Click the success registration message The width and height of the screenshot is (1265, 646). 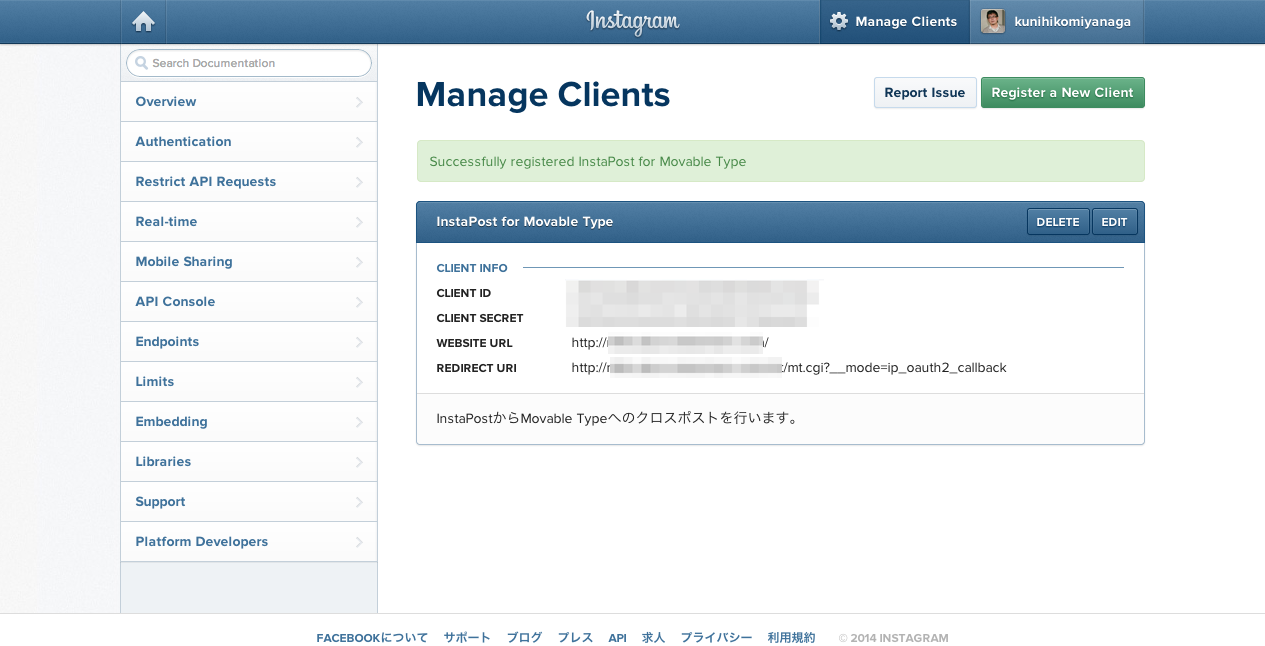[780, 161]
